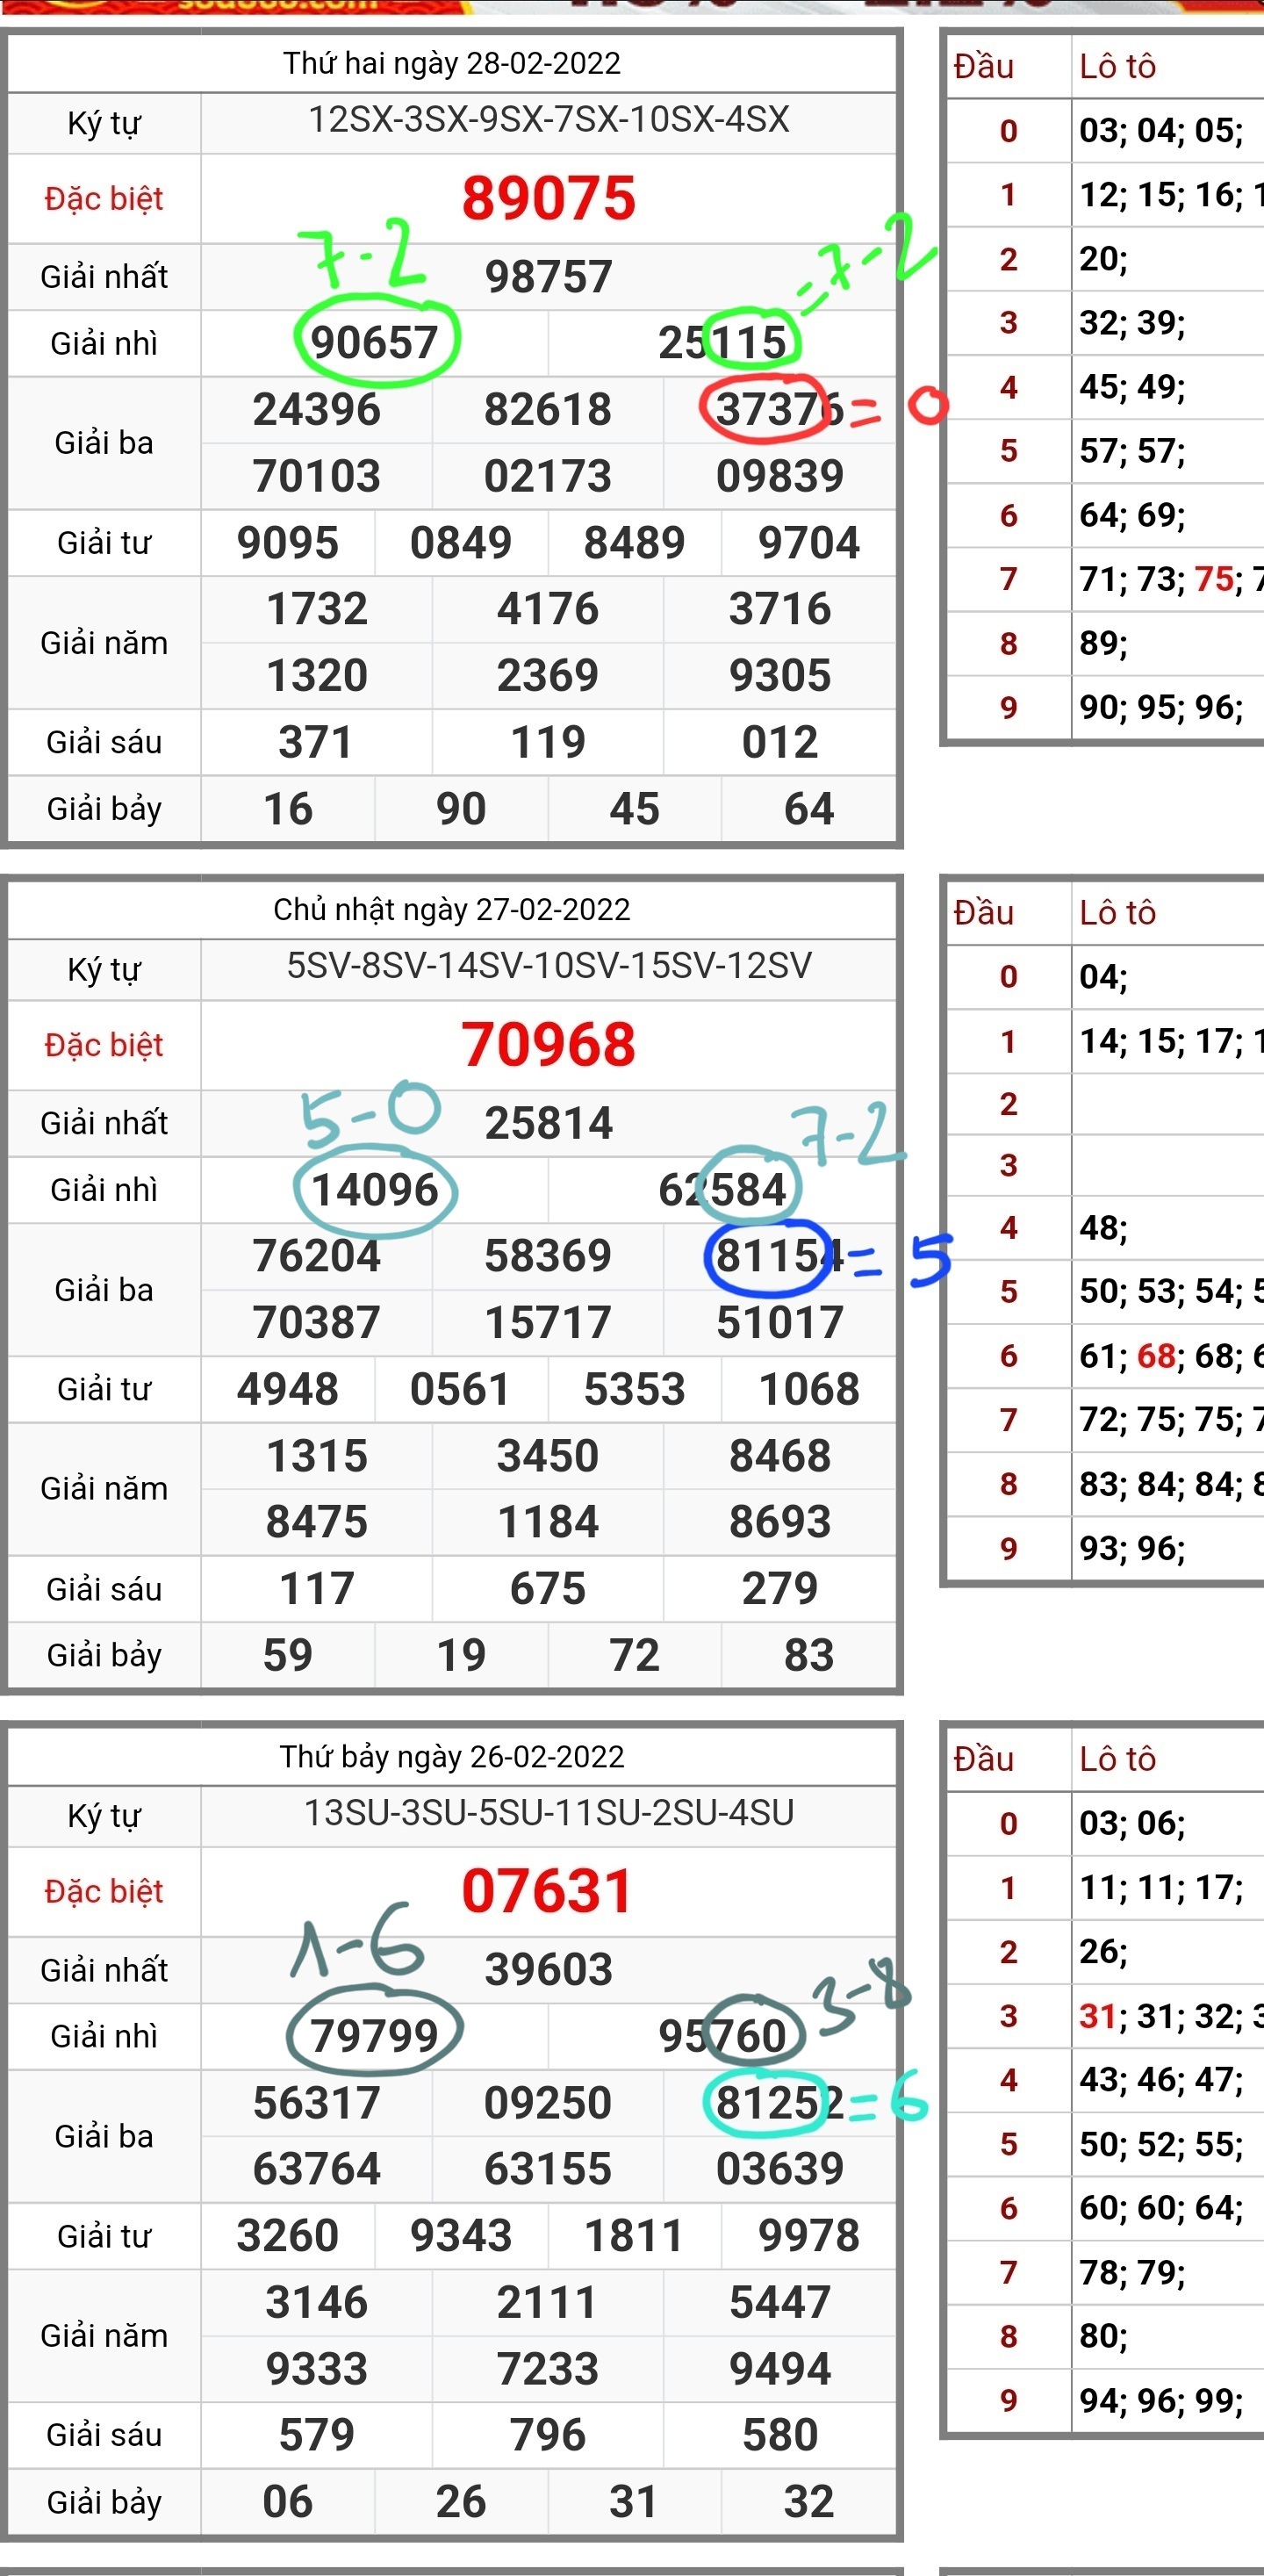
Task: Tap Giải ba number 63155
Action: pyautogui.click(x=548, y=2169)
